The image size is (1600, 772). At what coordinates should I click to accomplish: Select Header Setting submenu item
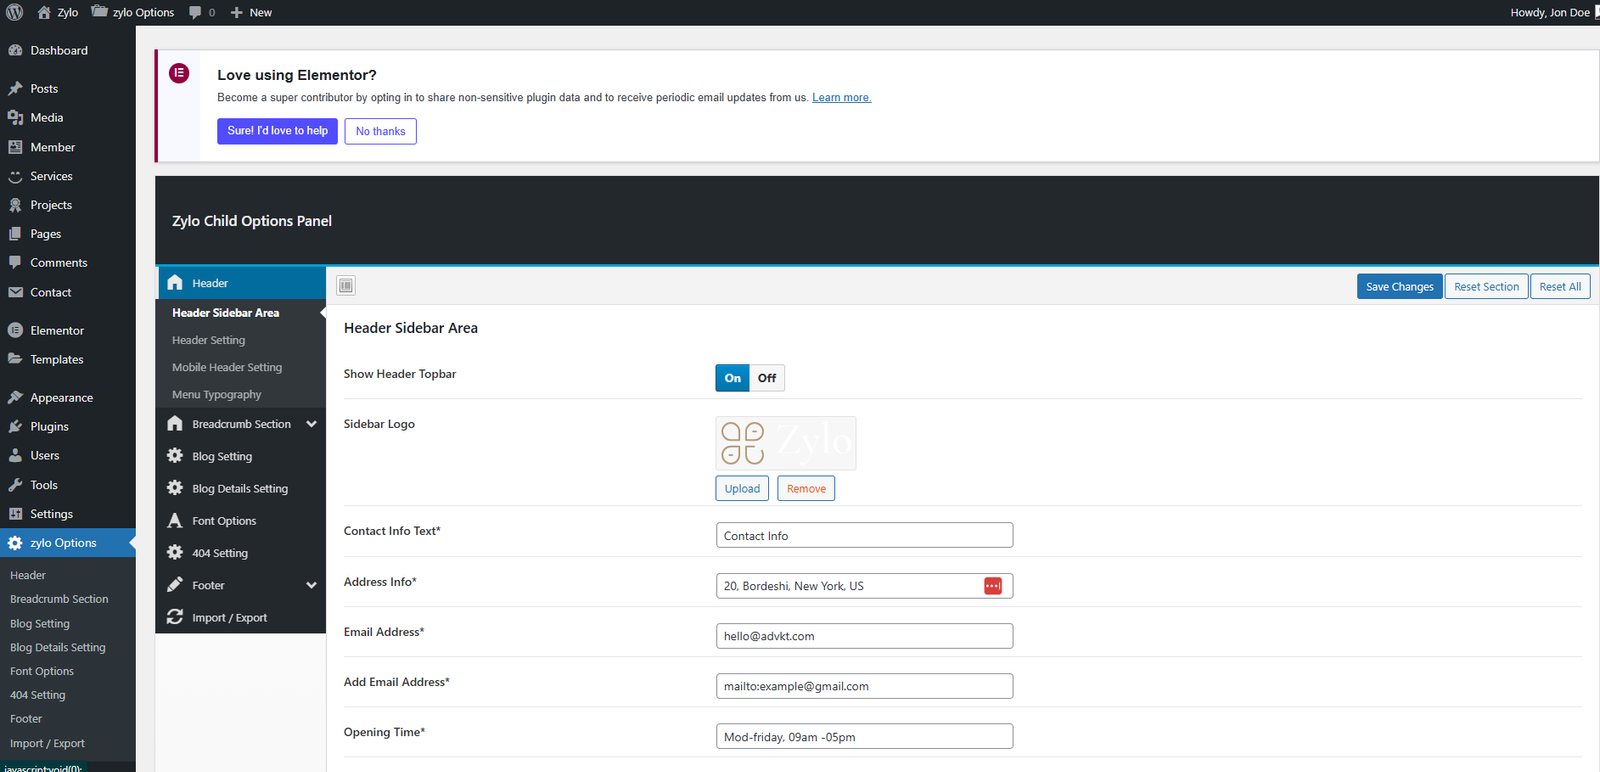click(208, 340)
